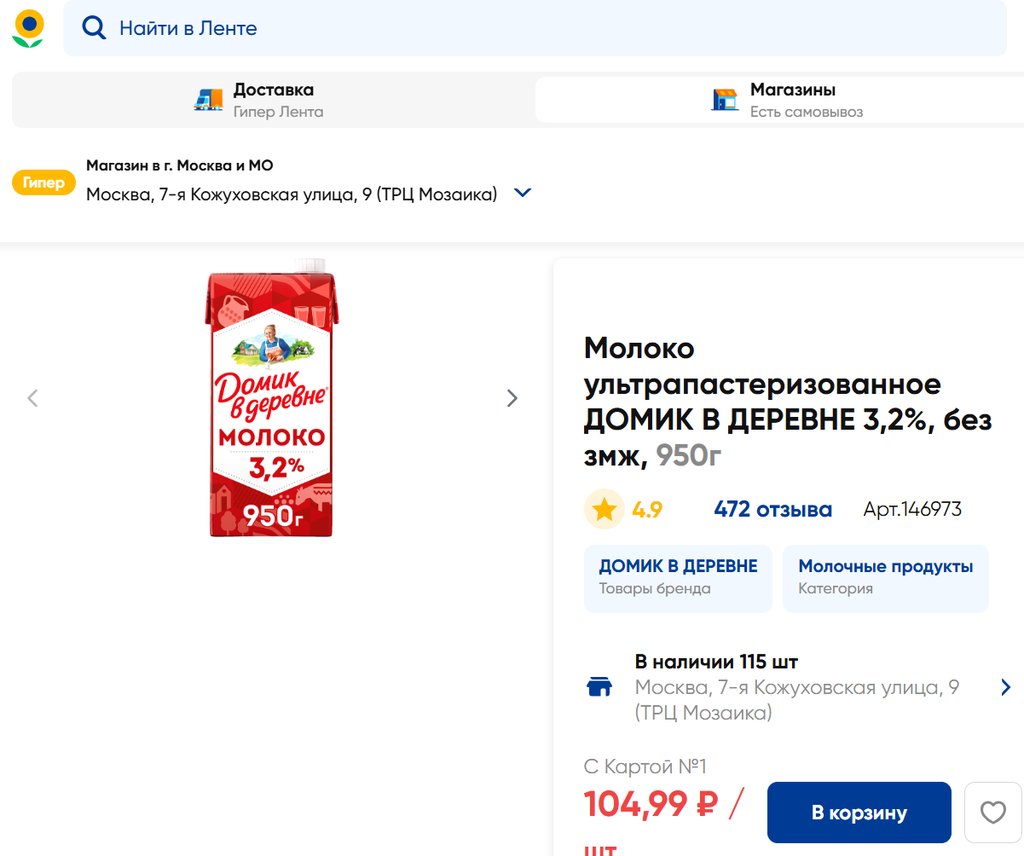This screenshot has height=856, width=1024.
Task: Click the search magnifier icon
Action: (x=94, y=28)
